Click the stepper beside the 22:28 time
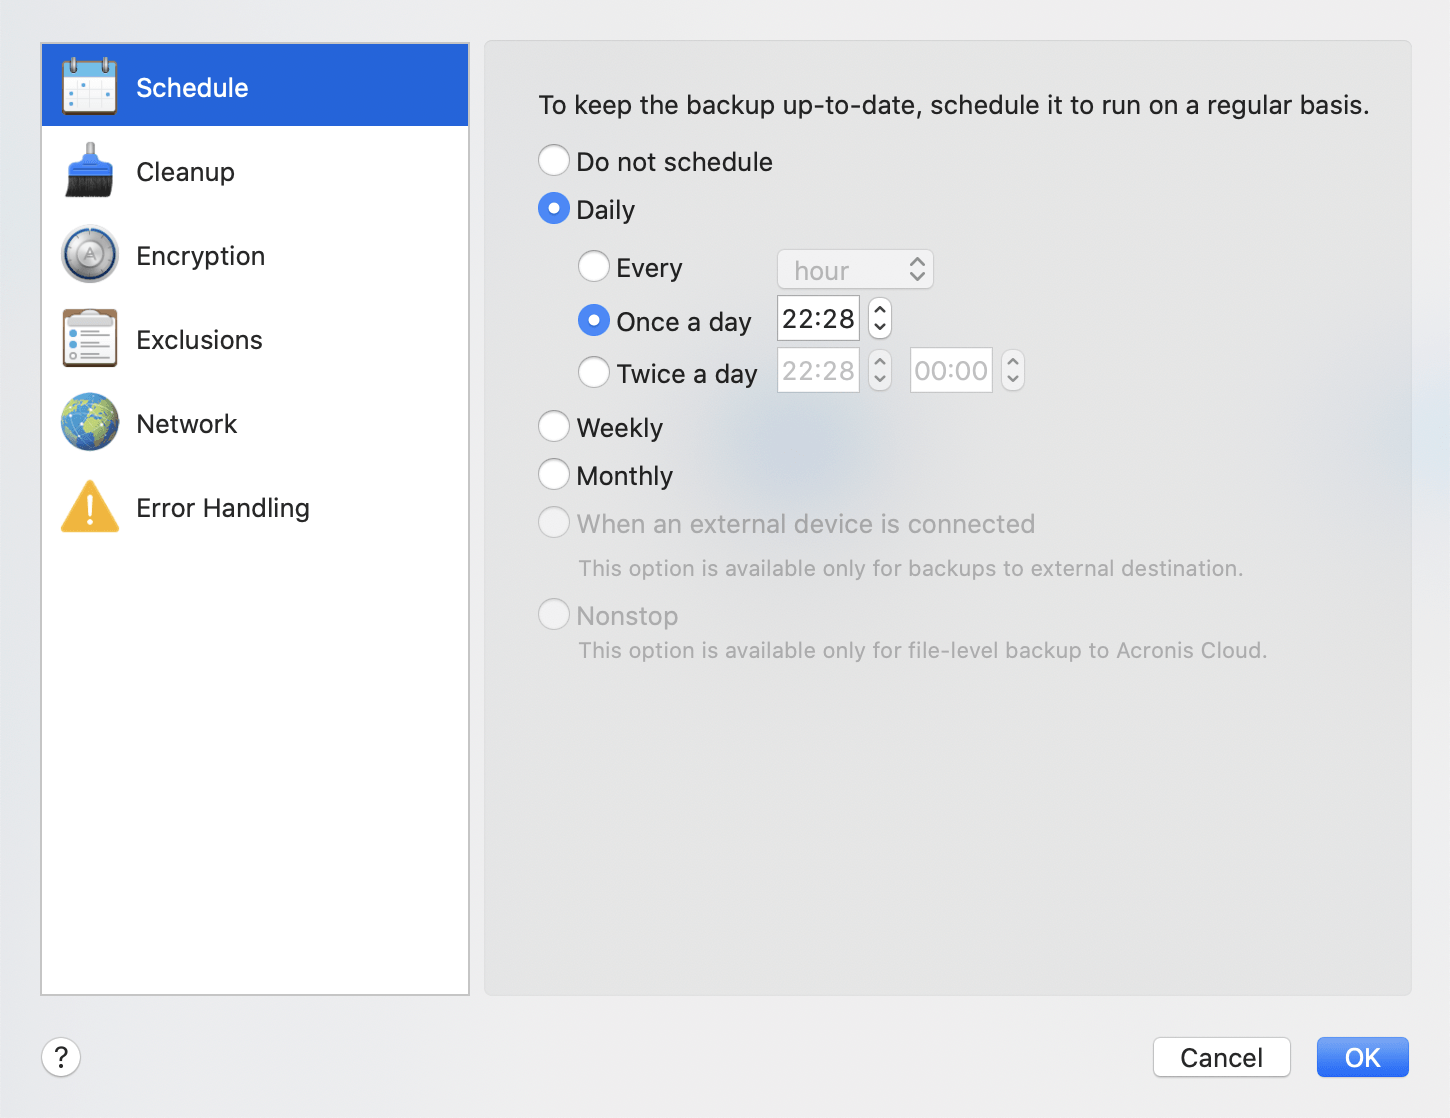This screenshot has height=1118, width=1450. 878,318
